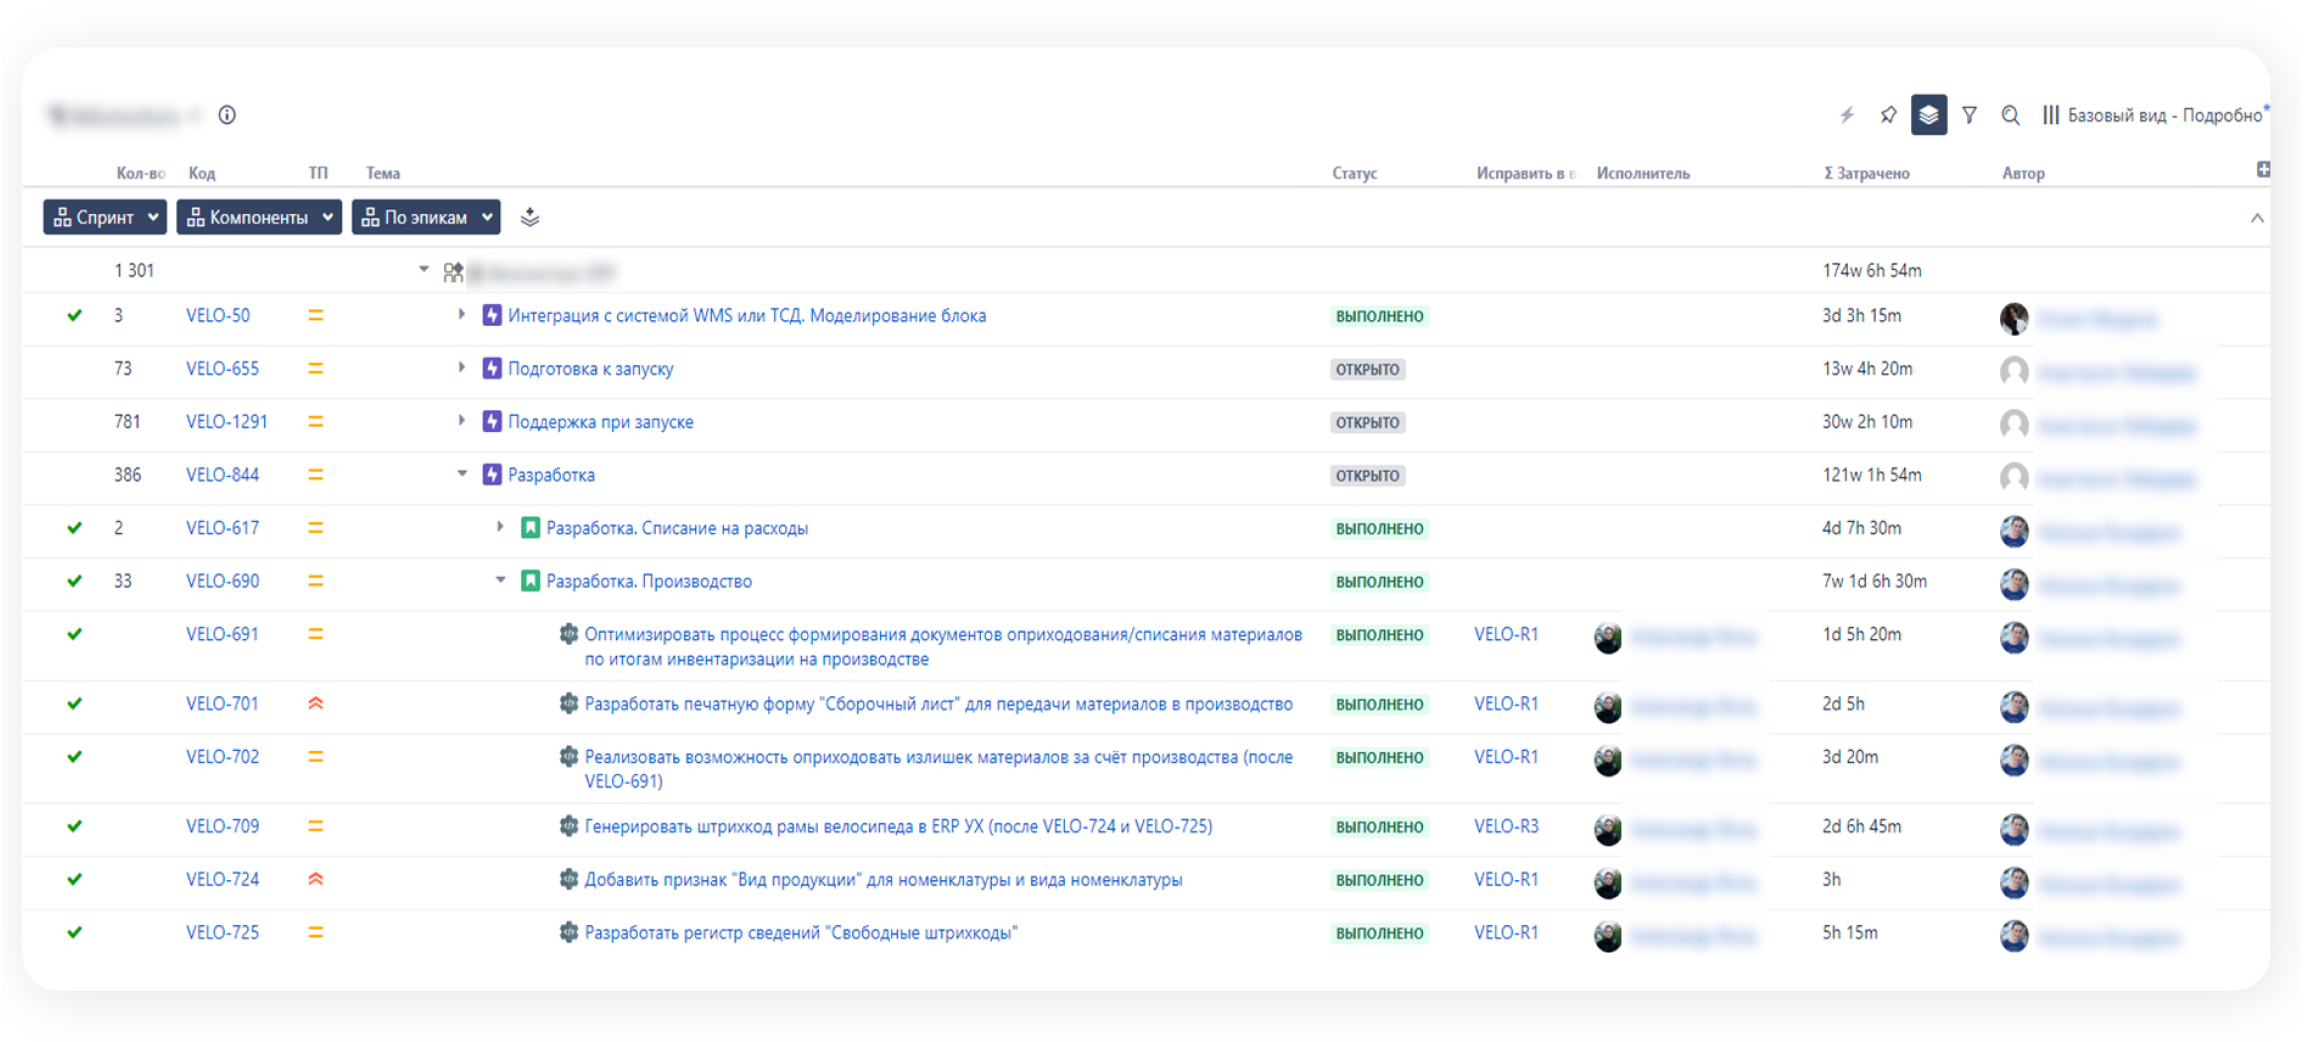Screen dimensions: 2315x1042
Task: Collapse Разработка. Производство story
Action: coord(500,580)
